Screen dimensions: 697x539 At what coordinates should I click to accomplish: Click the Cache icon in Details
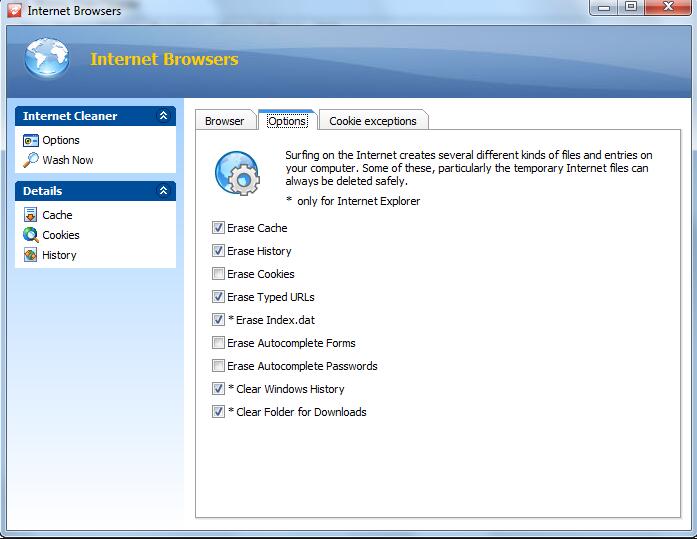(31, 215)
